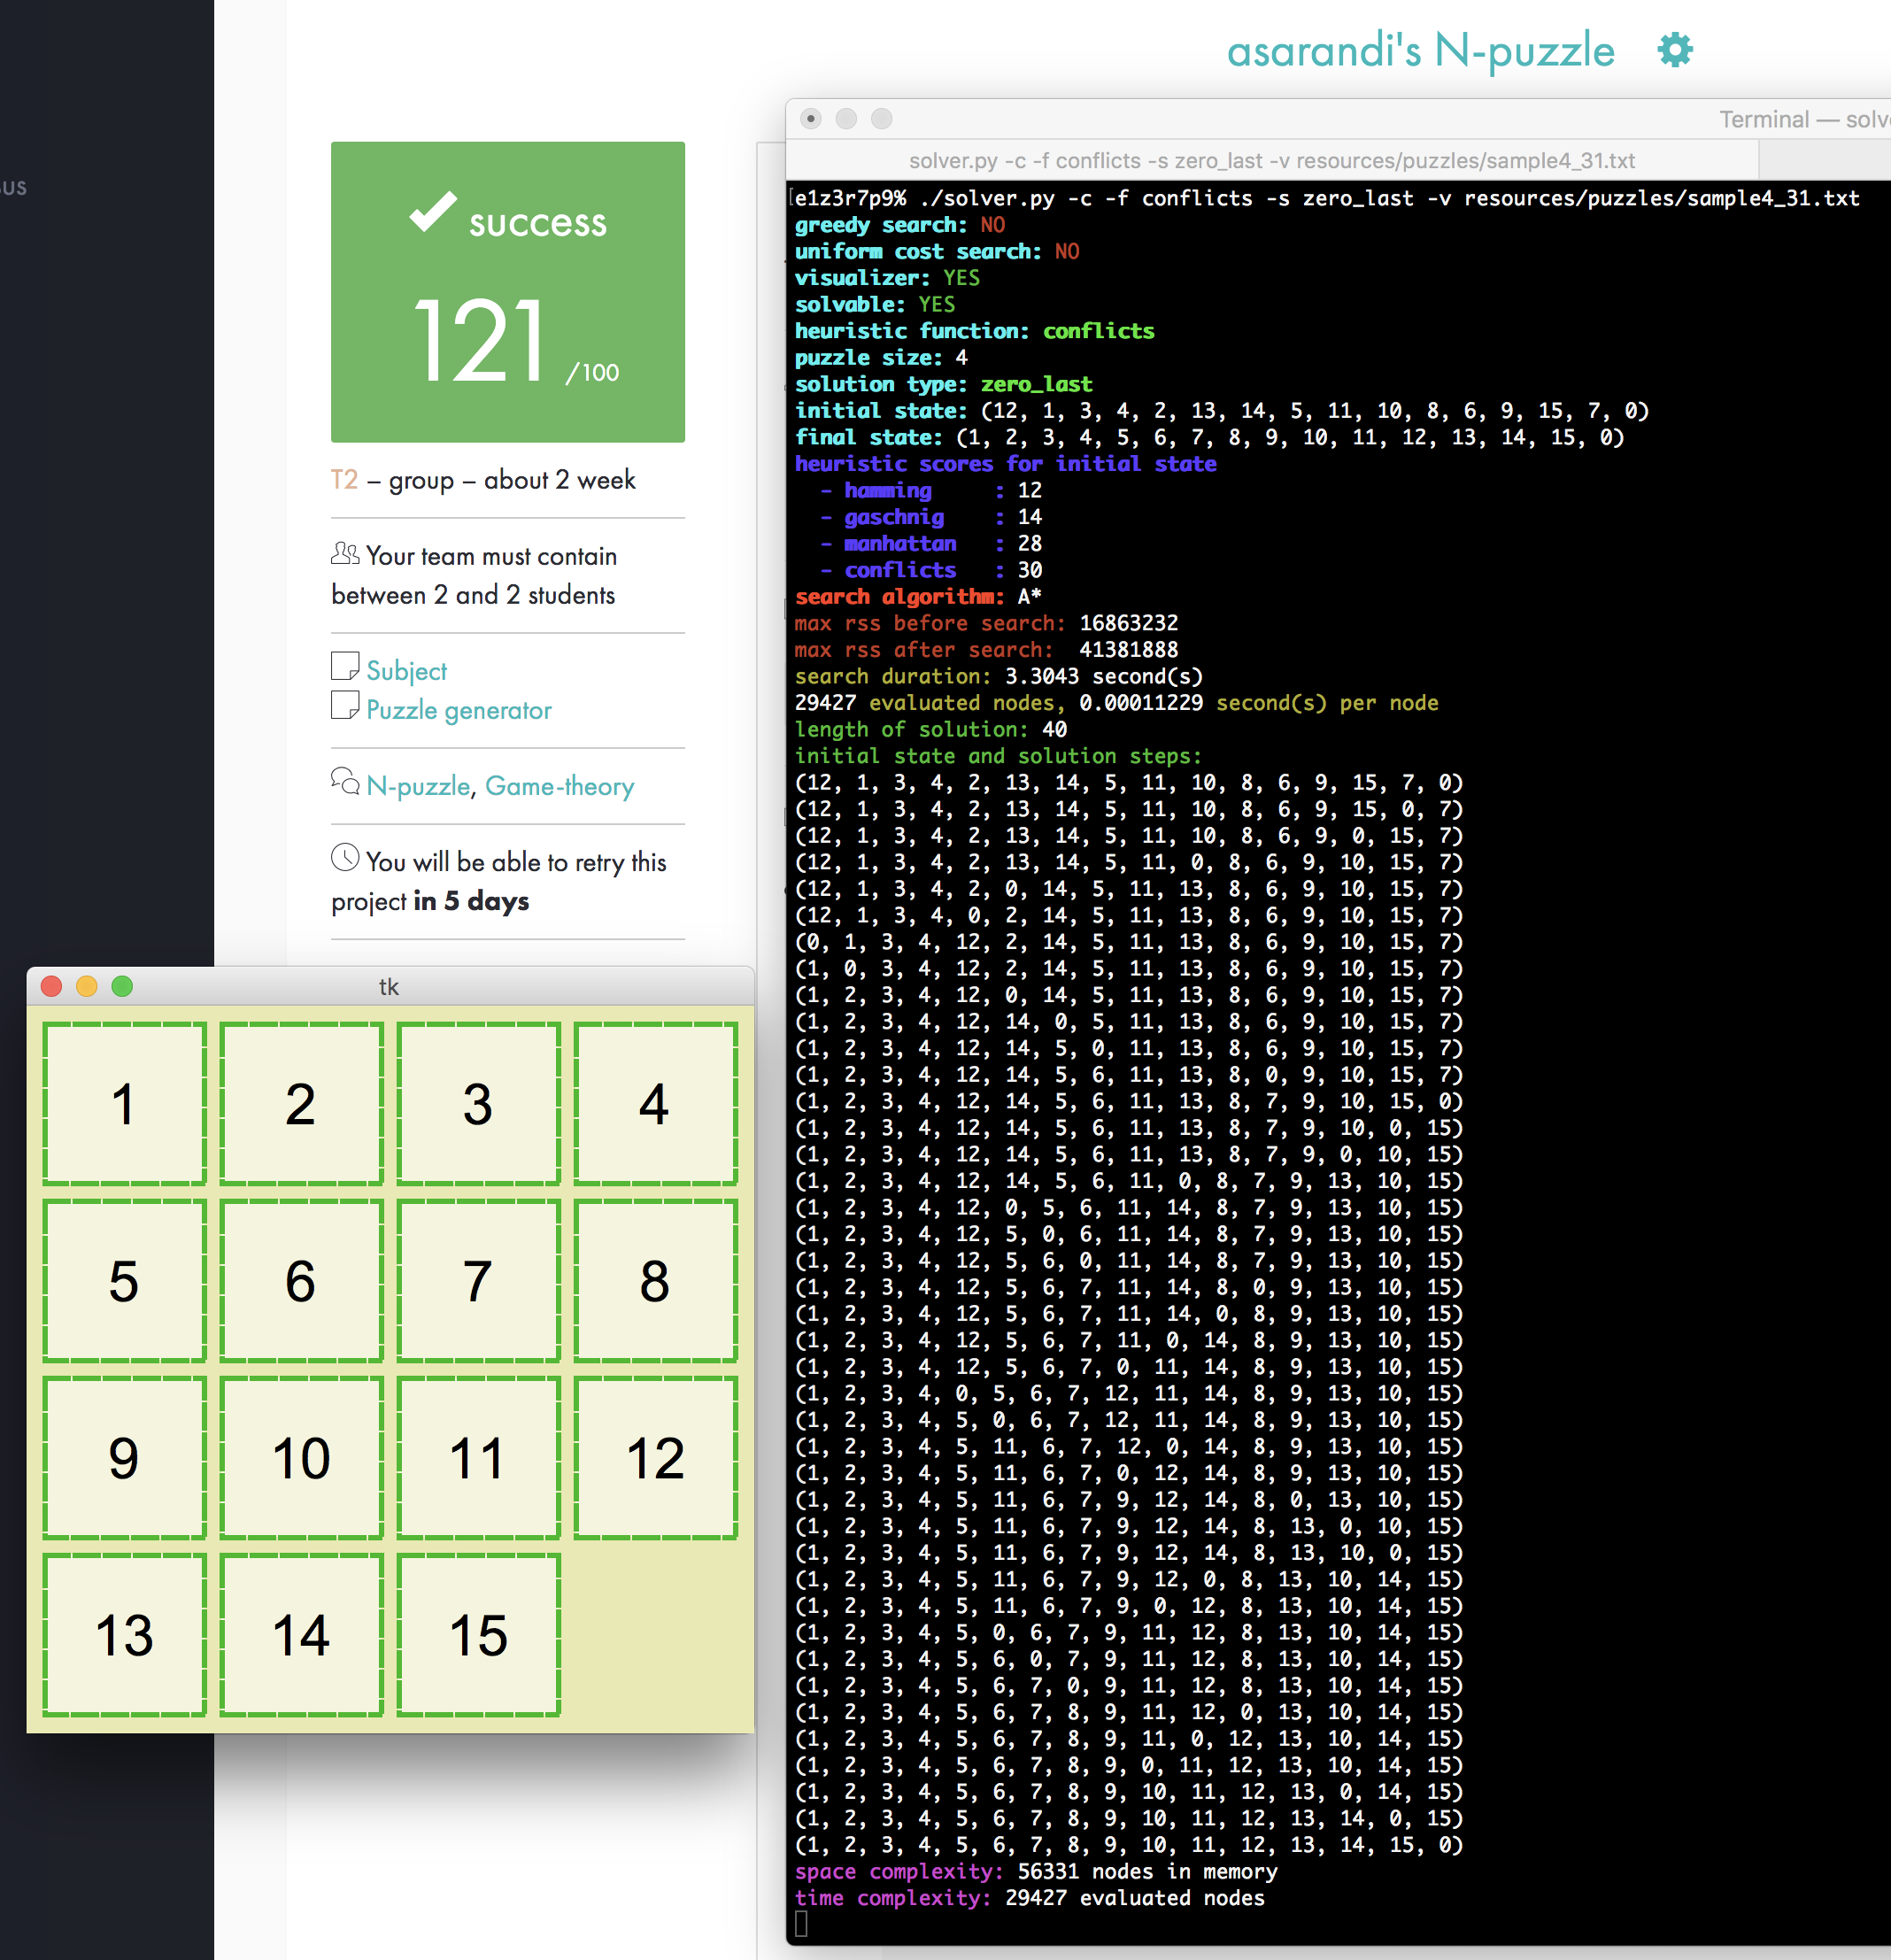Image resolution: width=1891 pixels, height=1960 pixels.
Task: Click tile 14 in the puzzle grid
Action: click(x=301, y=1634)
